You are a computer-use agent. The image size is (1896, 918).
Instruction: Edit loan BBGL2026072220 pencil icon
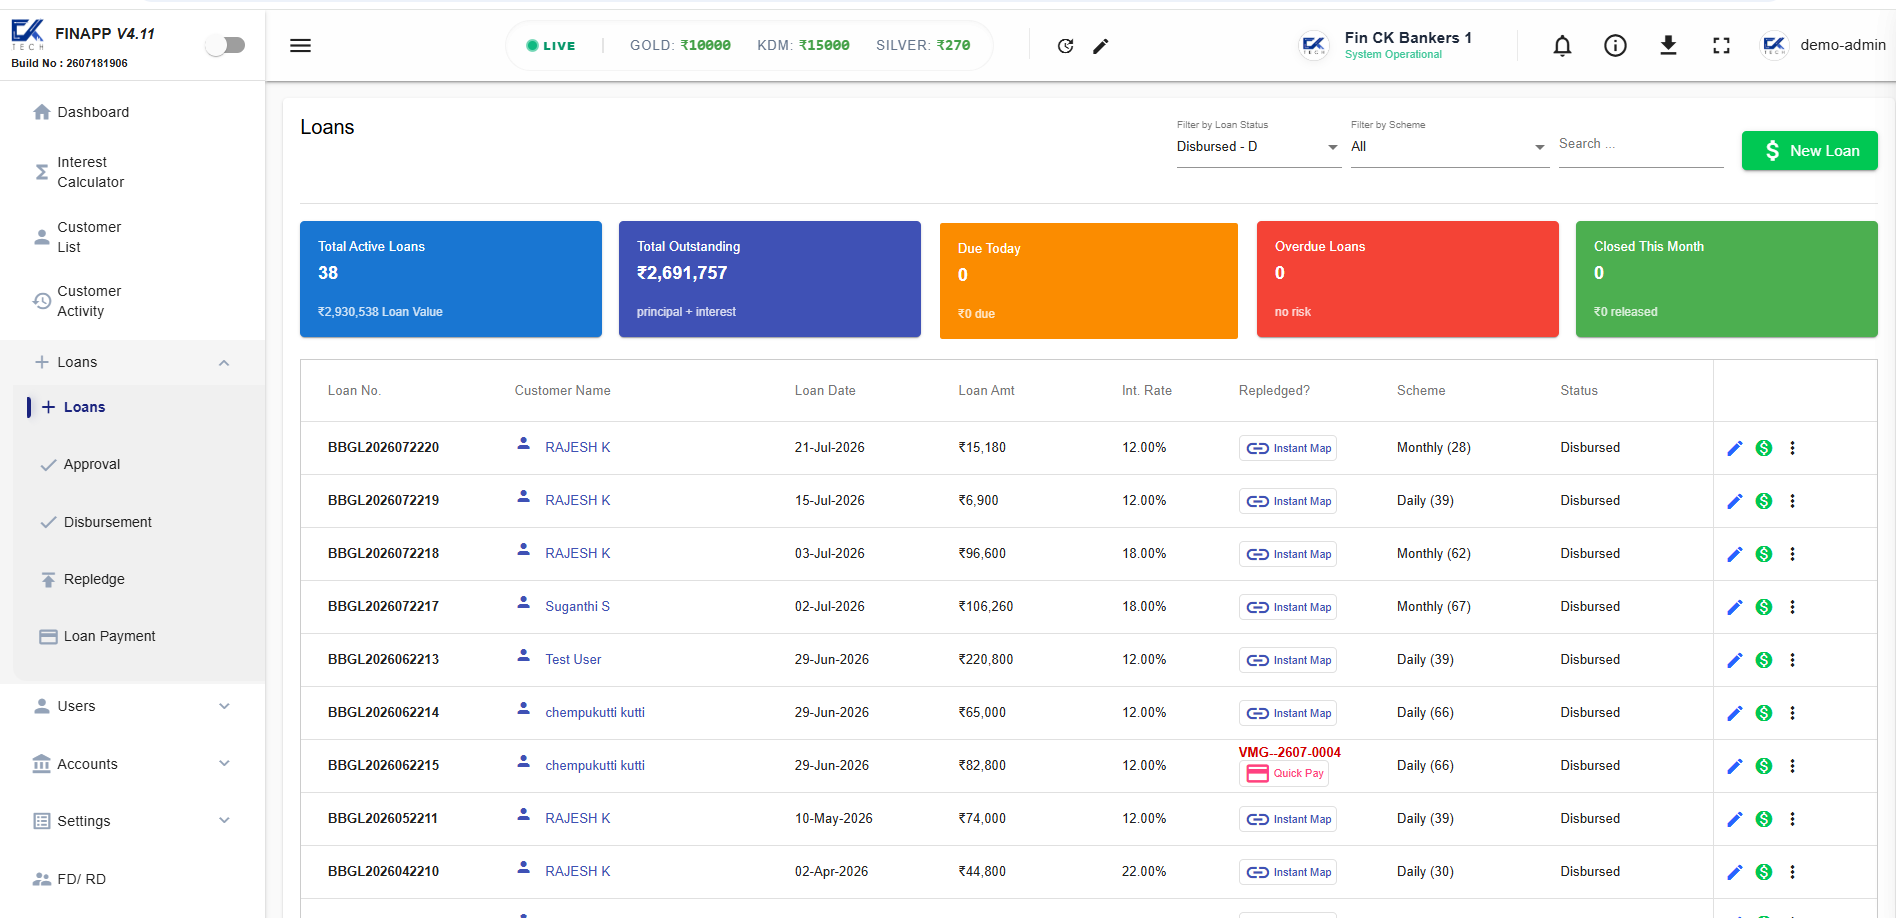(1735, 448)
